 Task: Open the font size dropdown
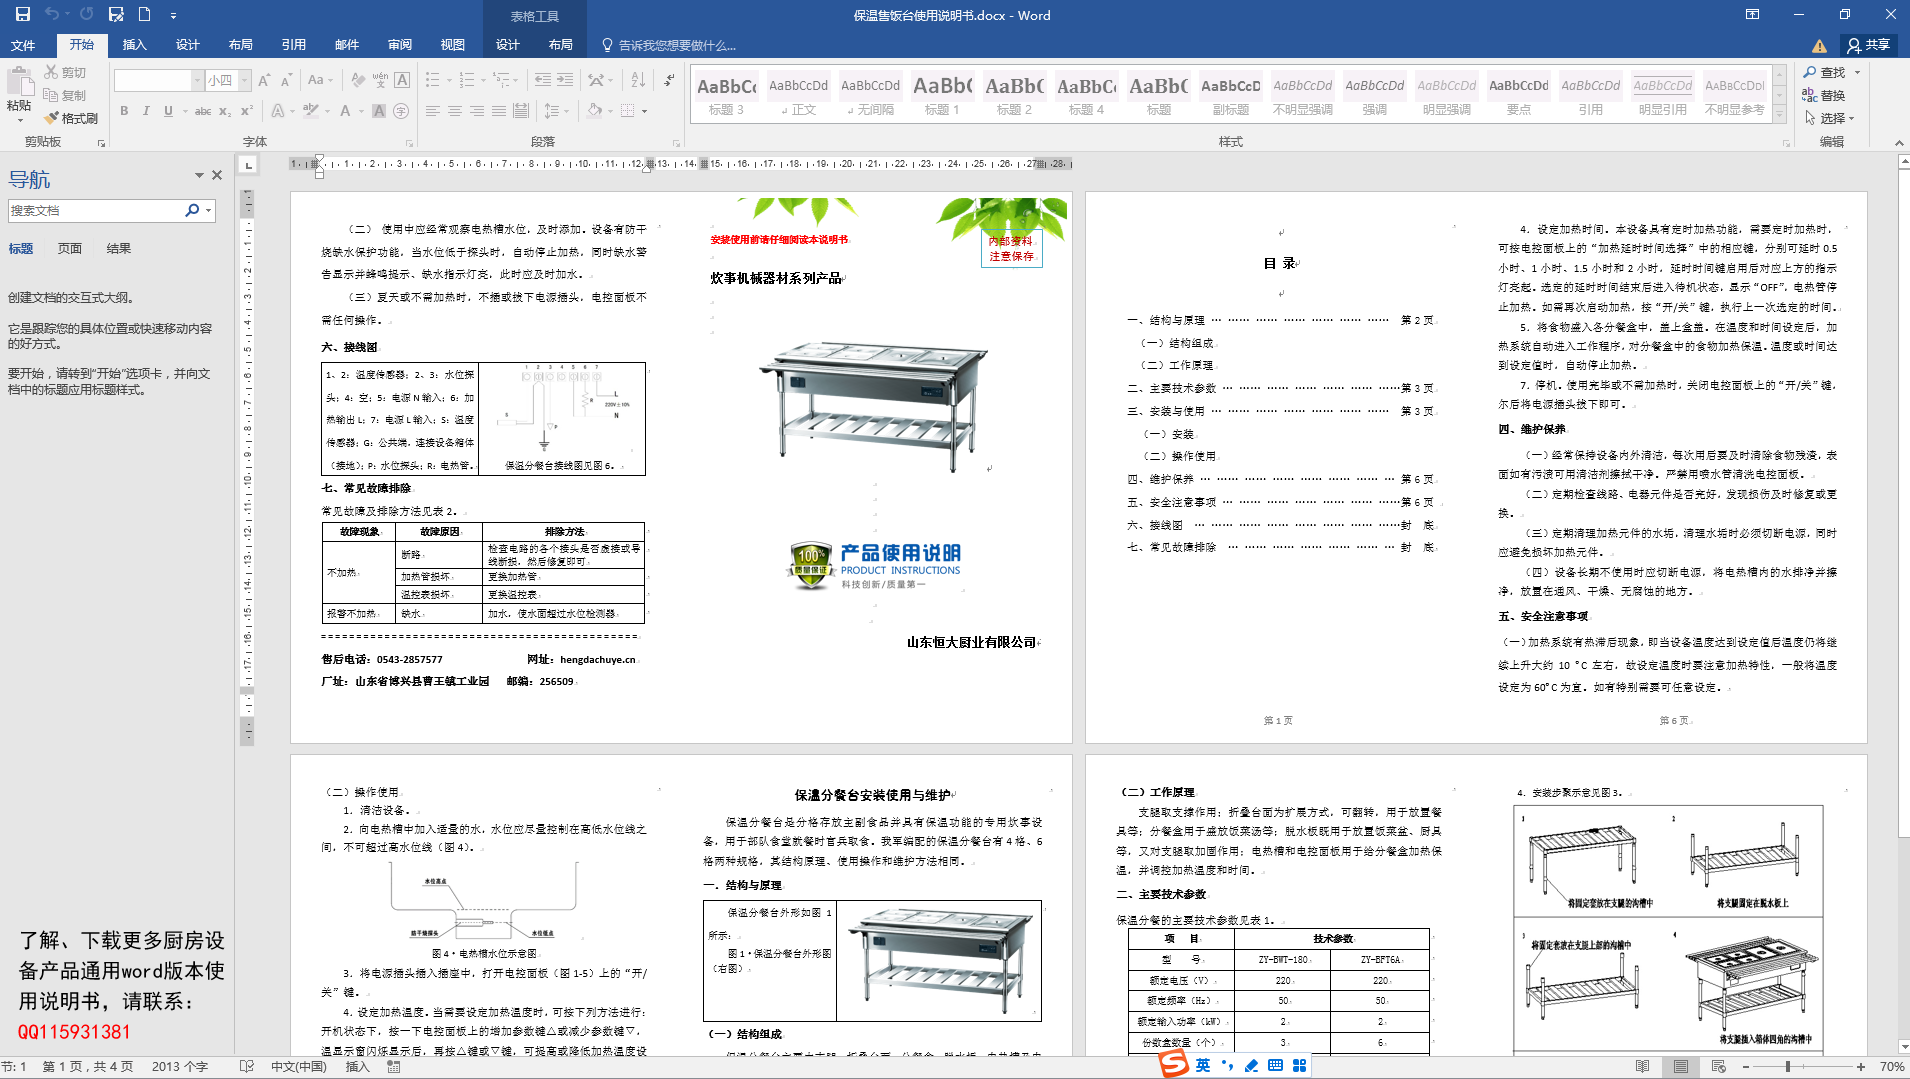[x=244, y=80]
